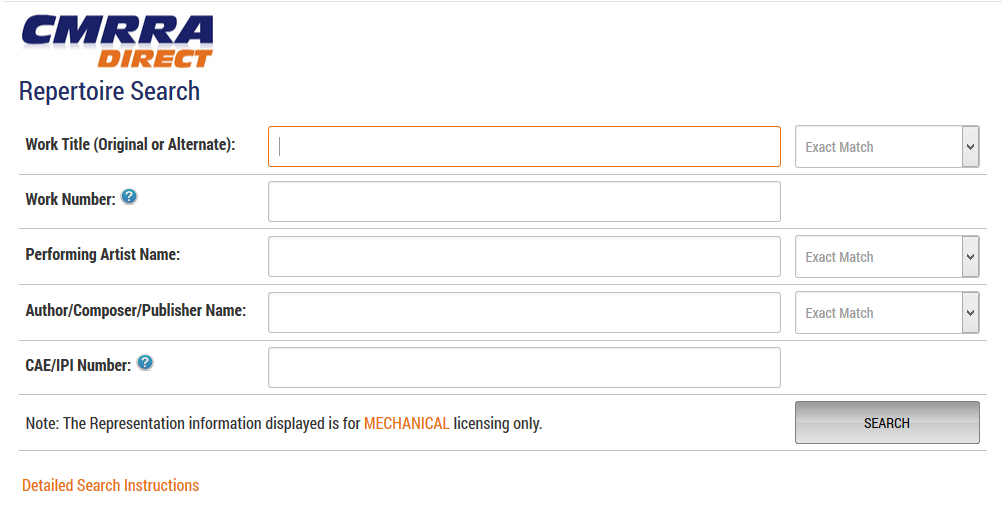The width and height of the screenshot is (1004, 530).
Task: Click the Performing Artist Name label
Action: point(103,254)
